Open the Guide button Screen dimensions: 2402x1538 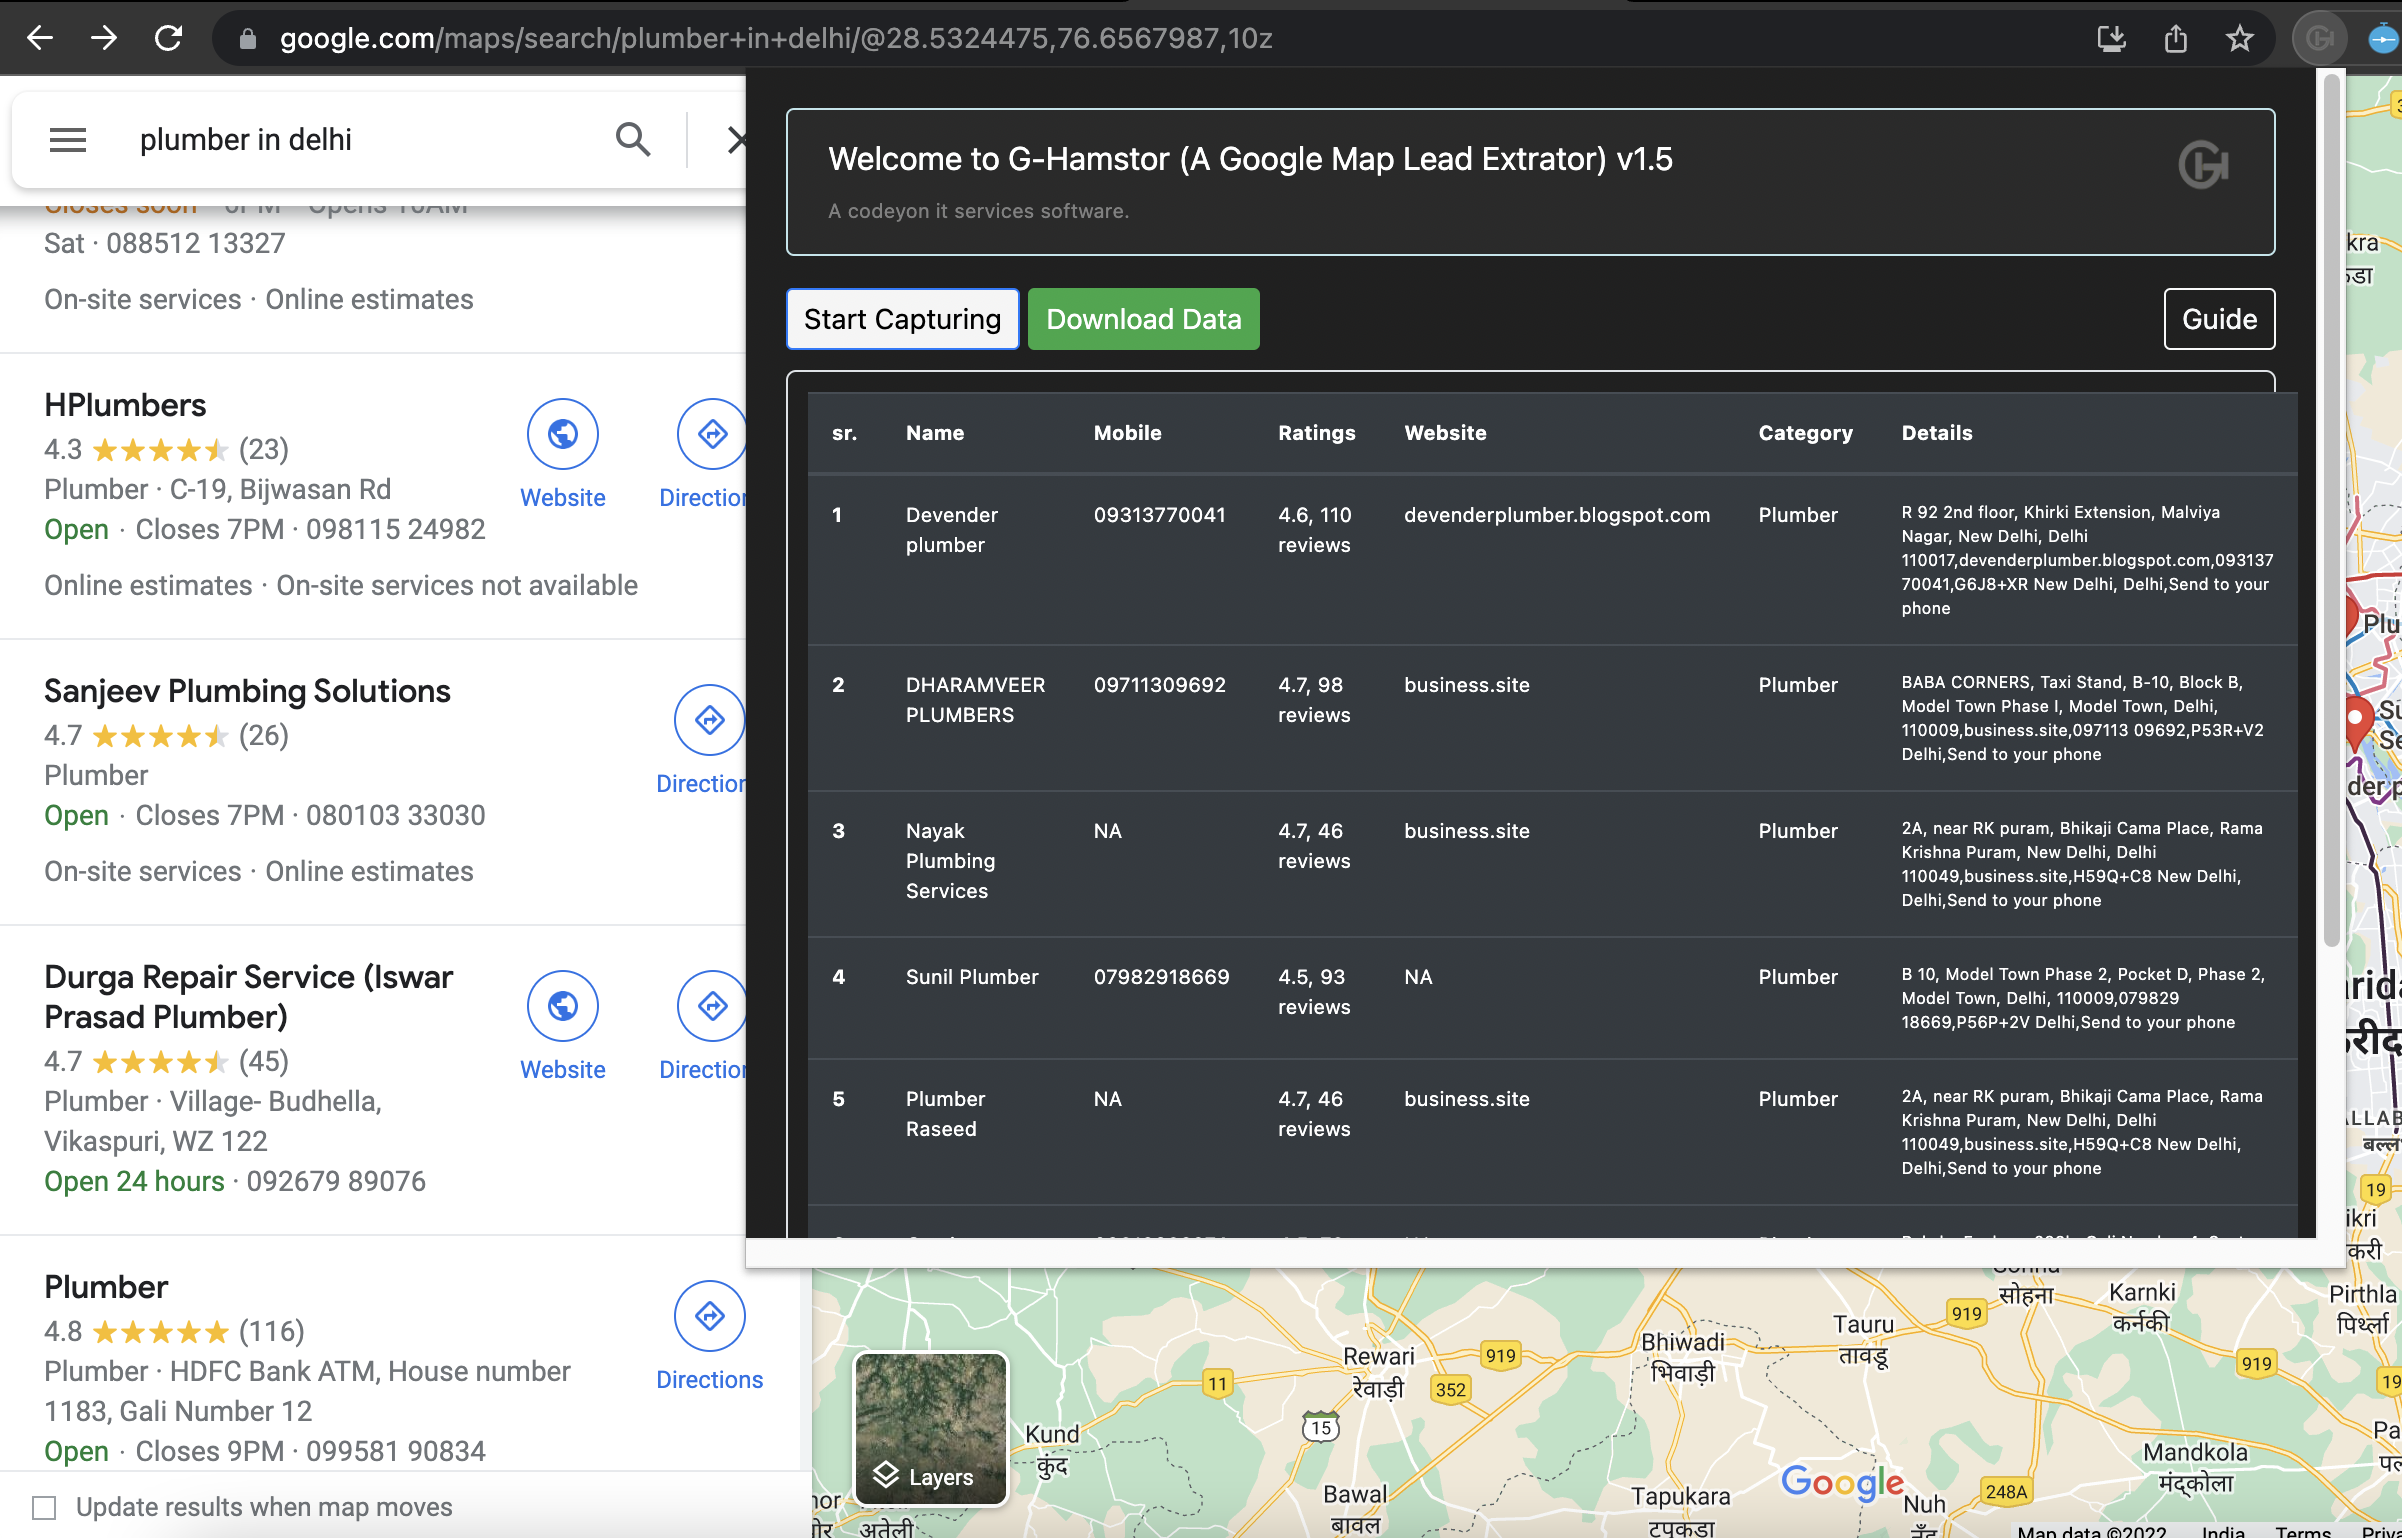coord(2219,319)
